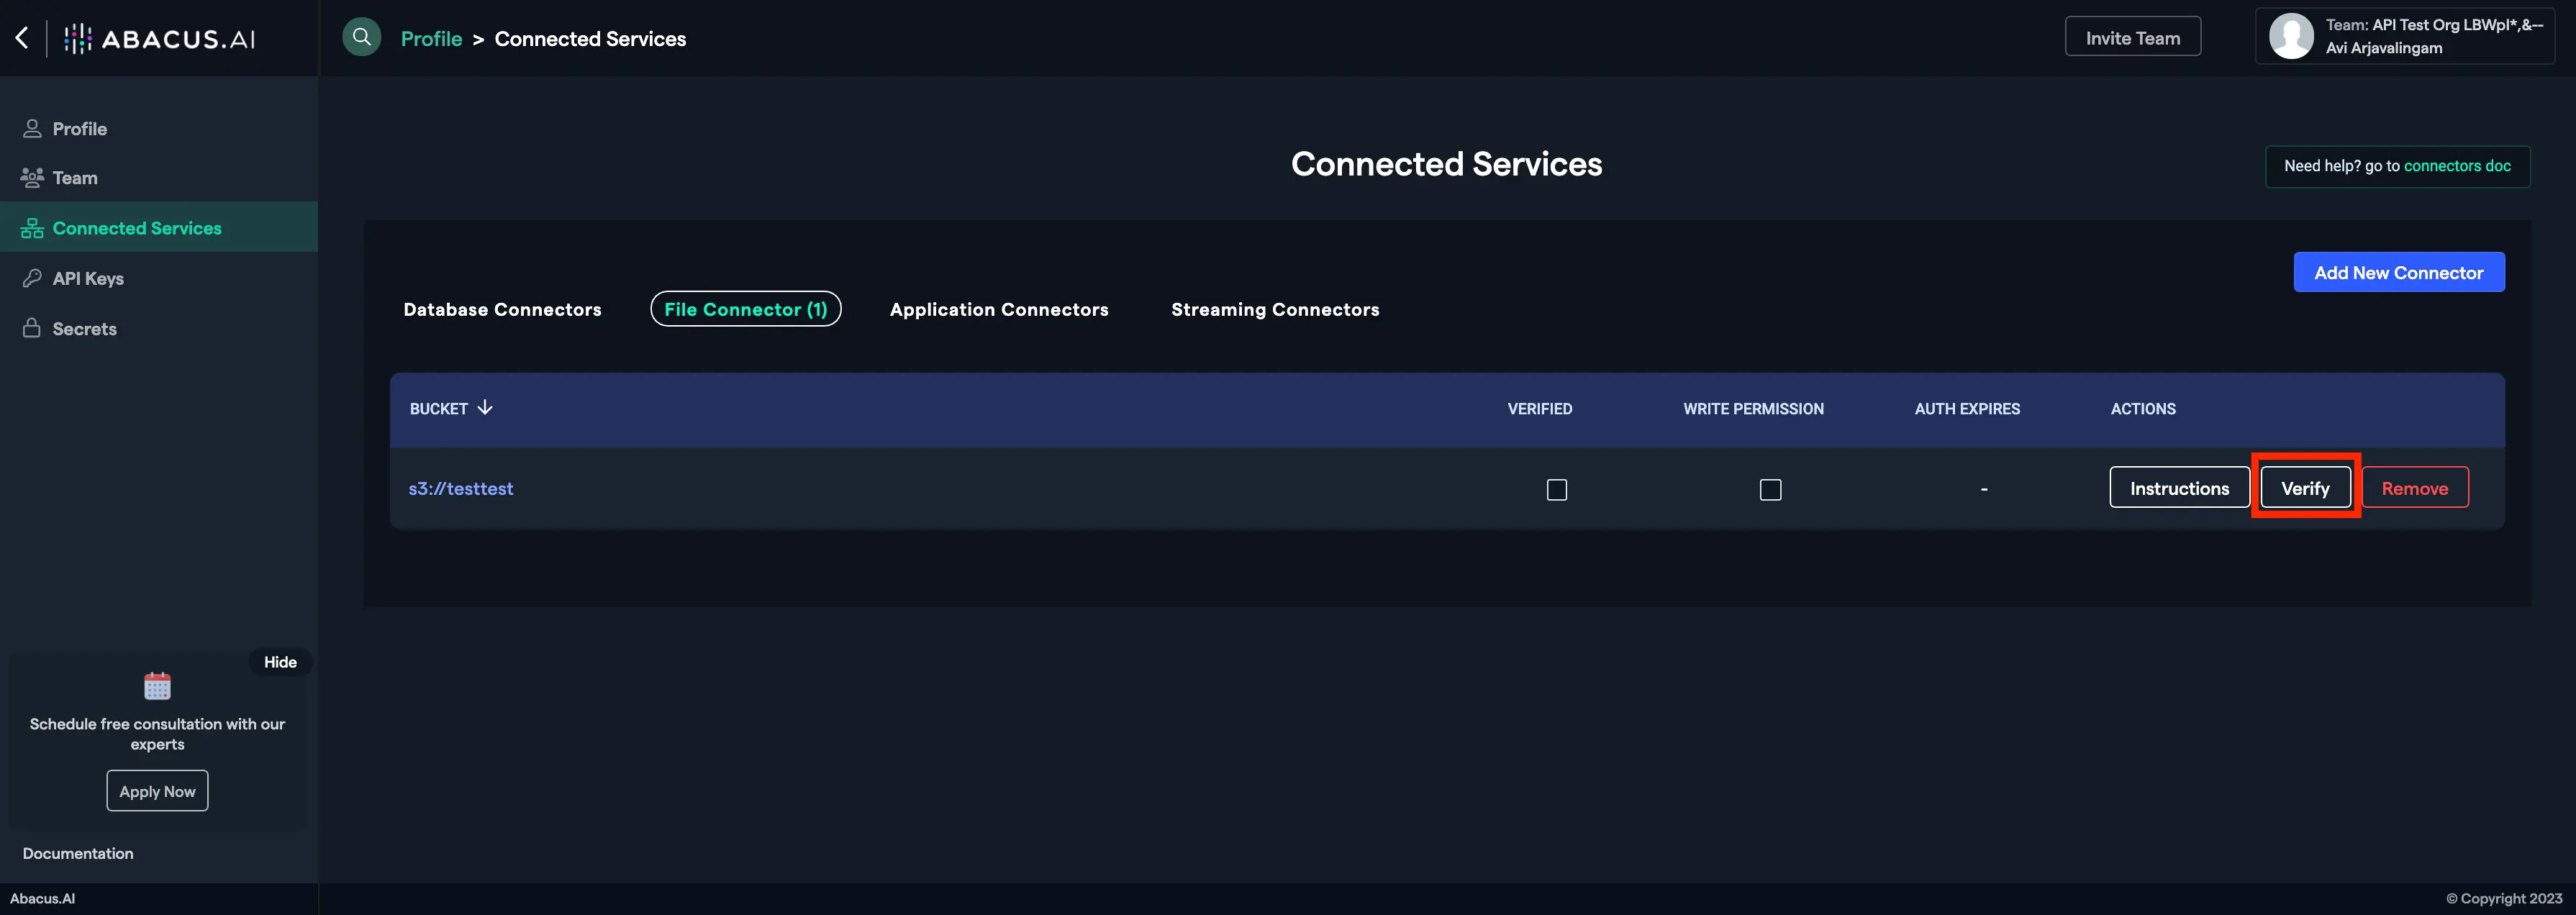Click the user avatar icon
Viewport: 2576px width, 915px height.
(x=2290, y=36)
